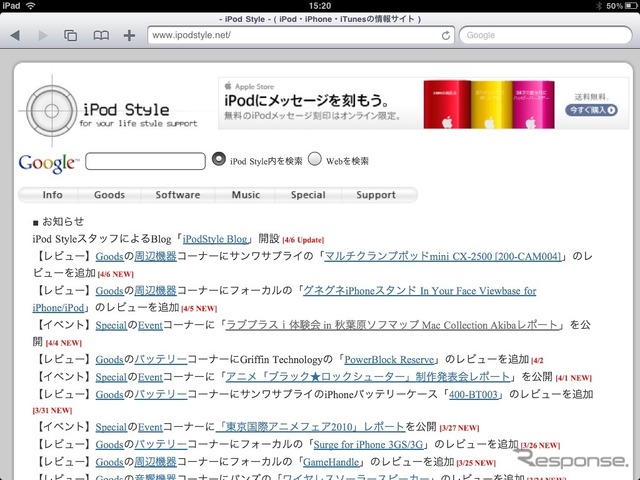Click 'Special' link in the ラブプラス row
The image size is (640, 480).
coord(111,325)
